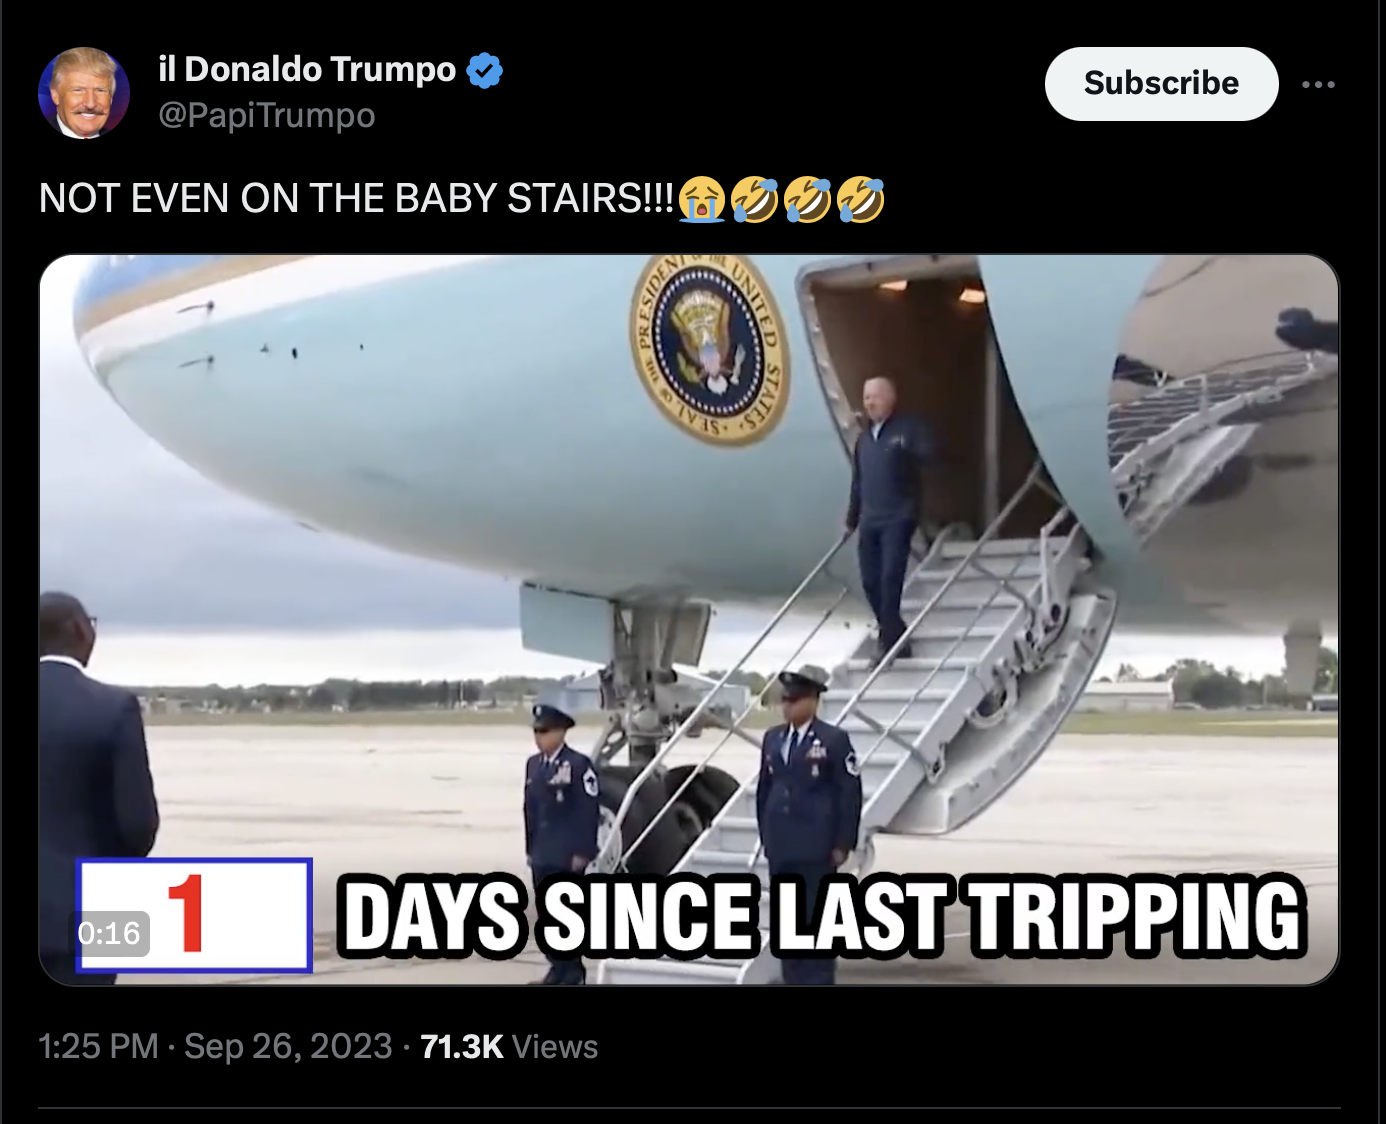The width and height of the screenshot is (1386, 1124).
Task: Open the il Donaldo Trumpo display name
Action: (307, 69)
